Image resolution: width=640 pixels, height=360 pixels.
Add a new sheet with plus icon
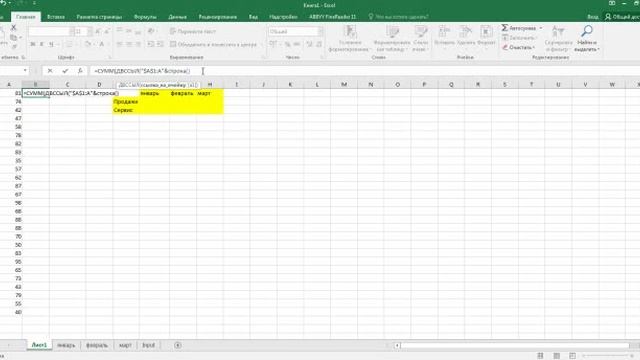pos(178,345)
